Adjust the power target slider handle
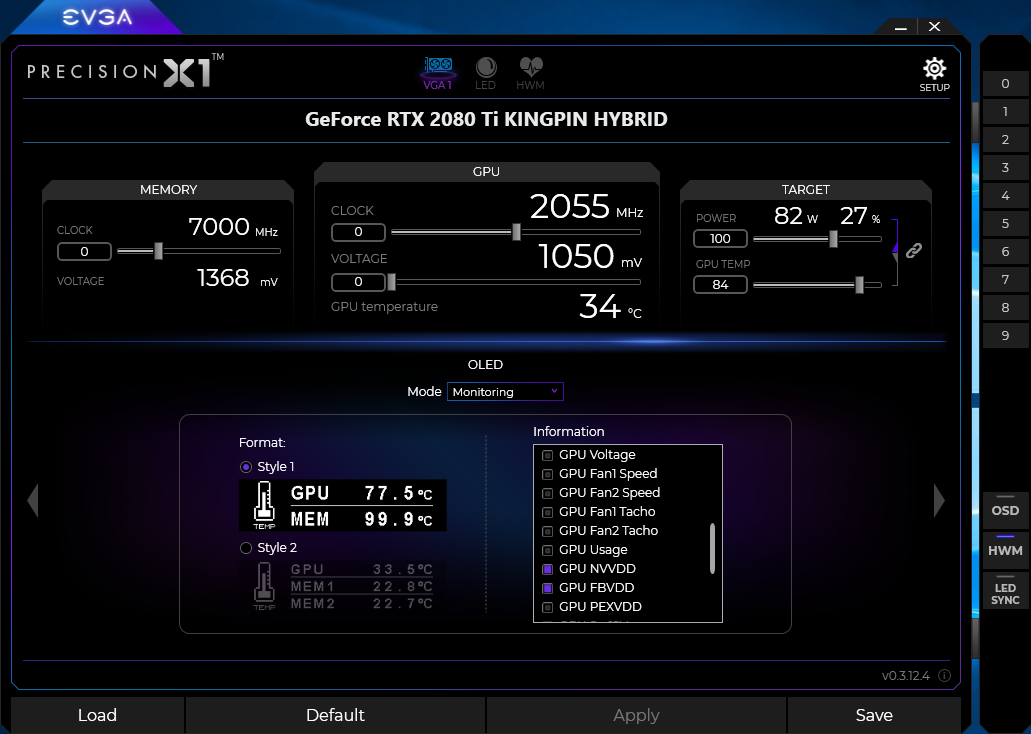The height and width of the screenshot is (734, 1031). (x=834, y=239)
